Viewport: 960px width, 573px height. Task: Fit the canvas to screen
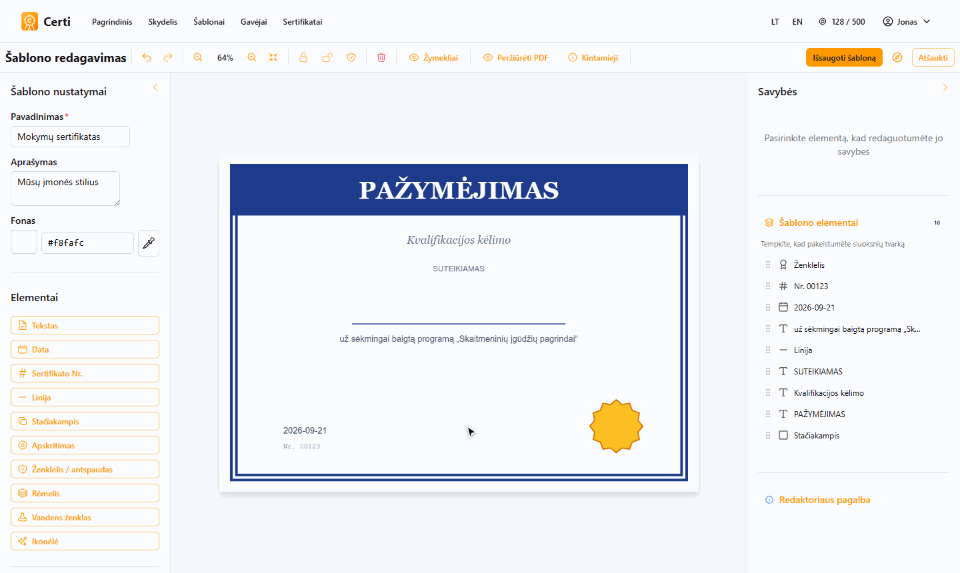273,58
